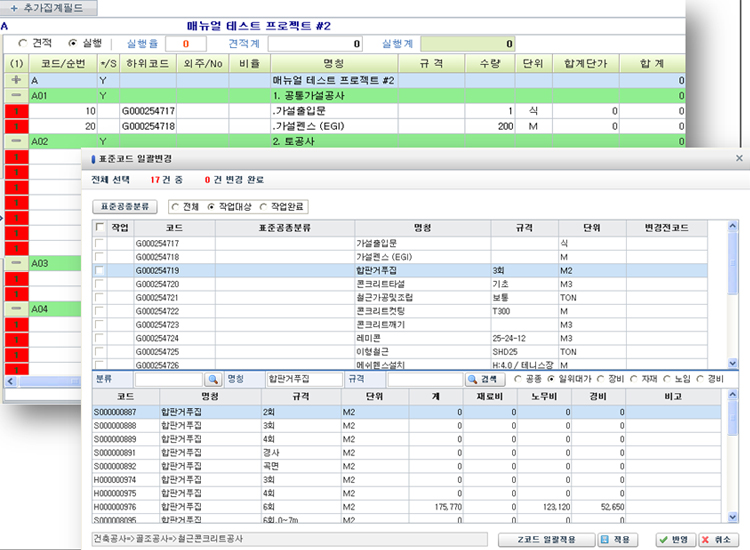Select the 견적 radio button

click(x=24, y=44)
